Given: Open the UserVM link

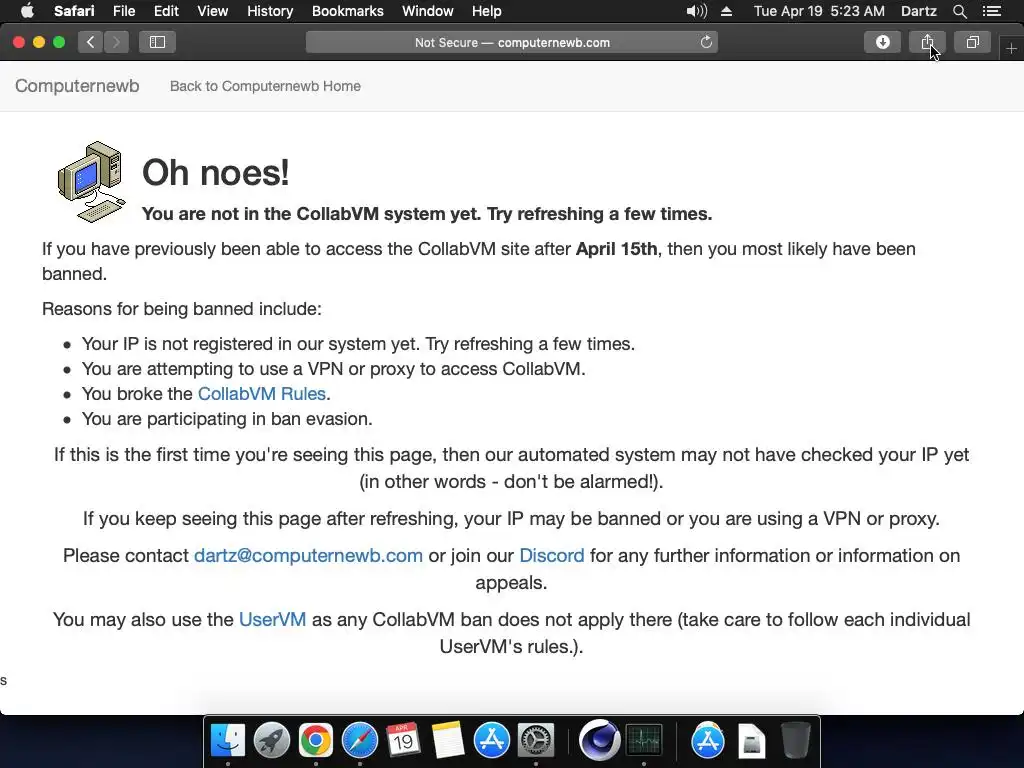Looking at the screenshot, I should pyautogui.click(x=272, y=620).
